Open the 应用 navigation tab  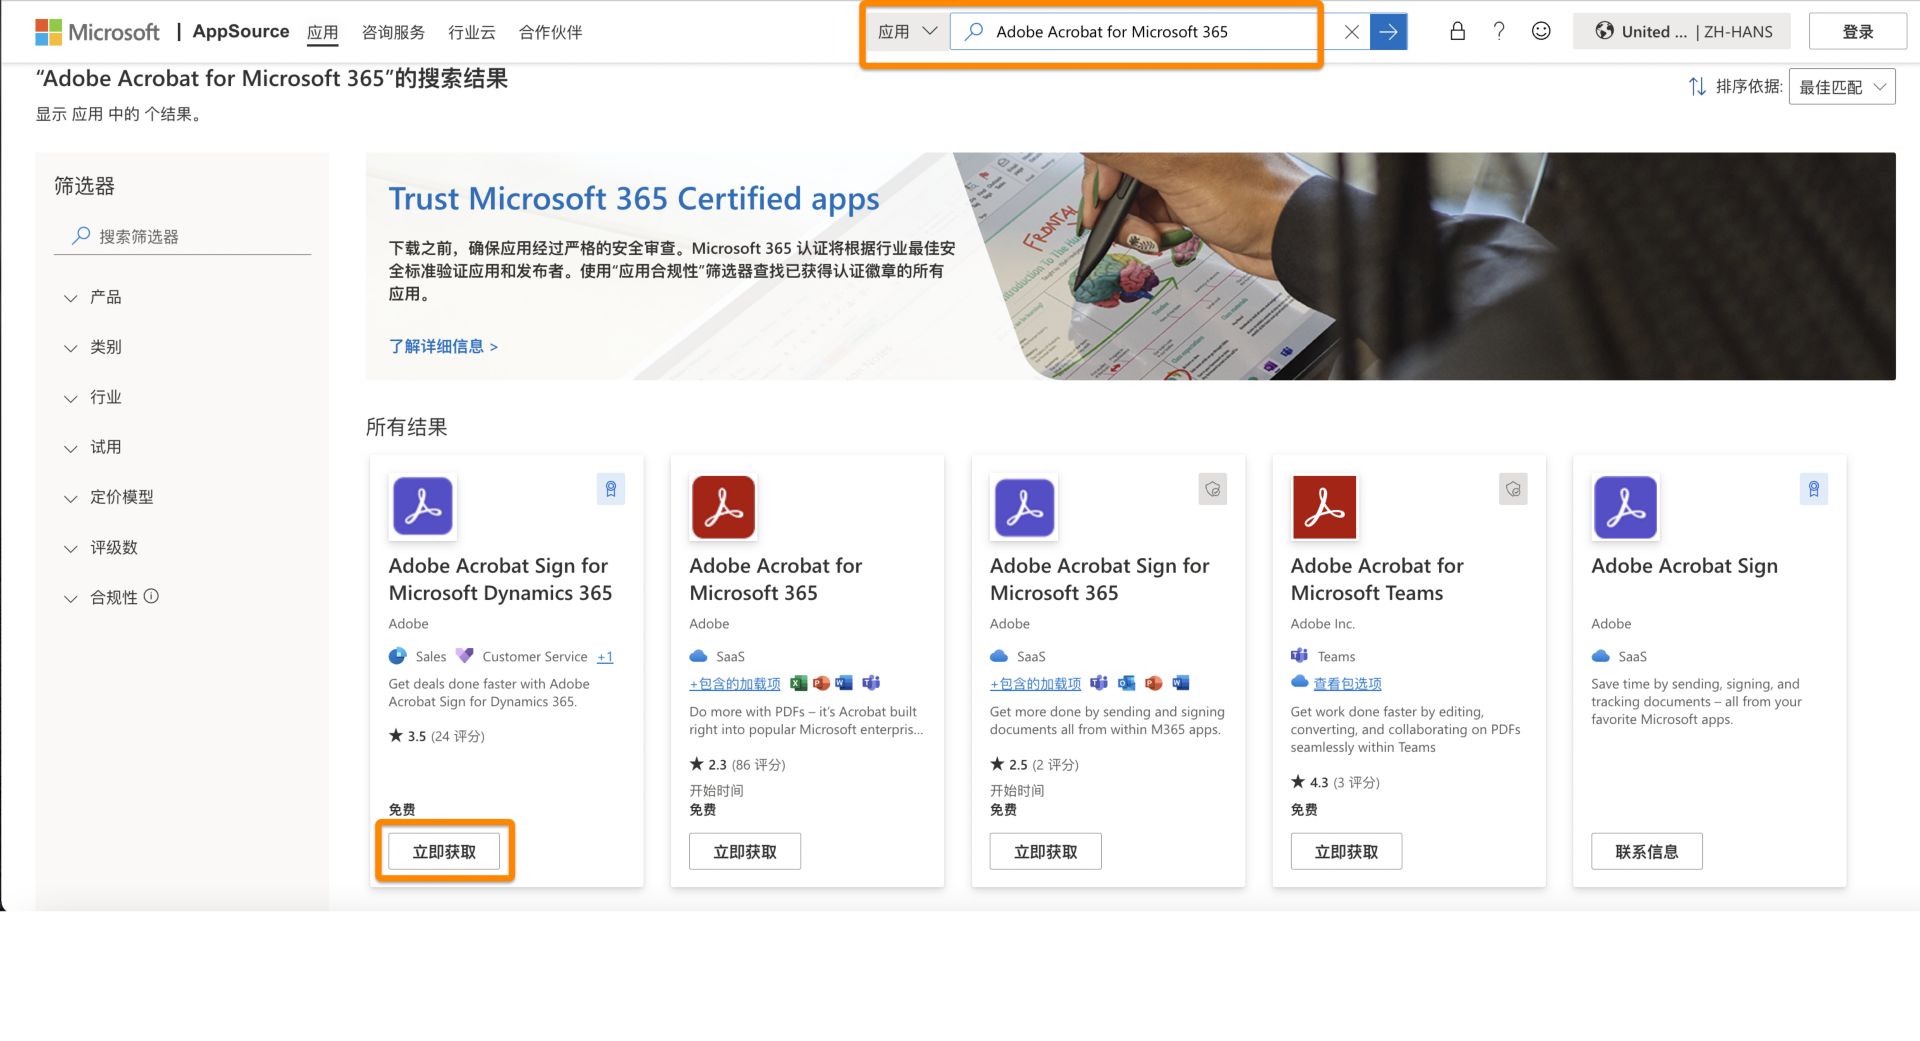pos(322,32)
